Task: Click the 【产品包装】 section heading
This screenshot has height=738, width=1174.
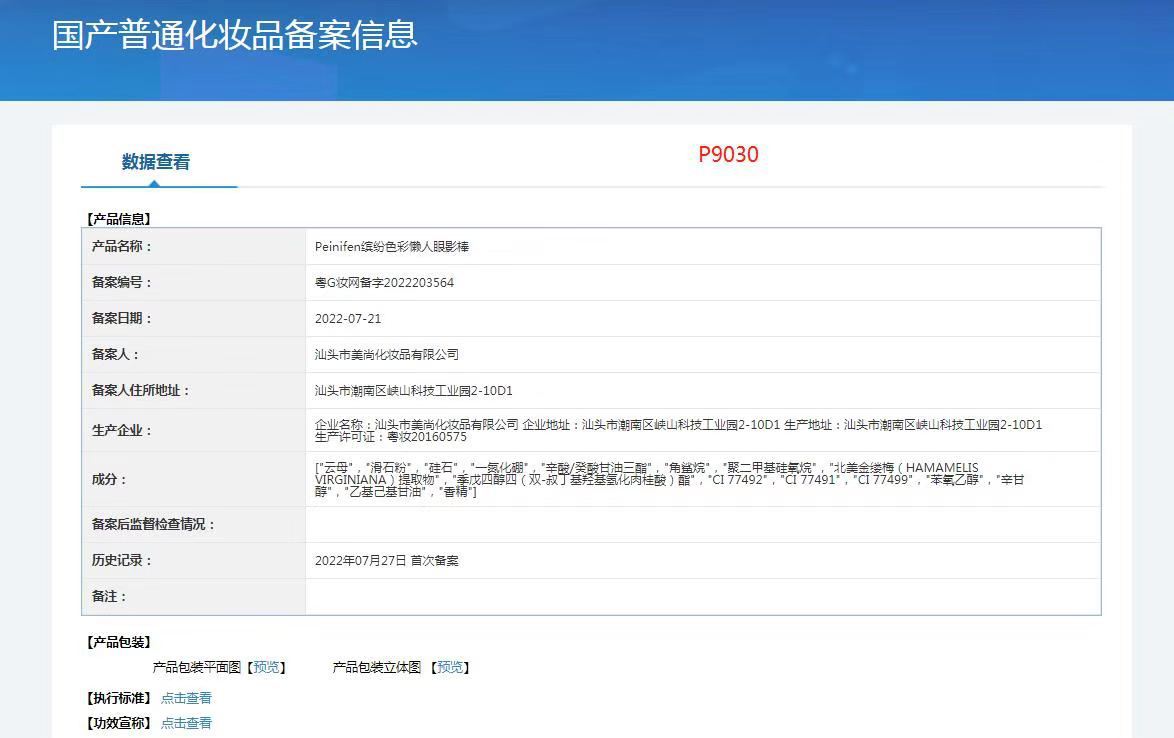Action: pyautogui.click(x=118, y=642)
